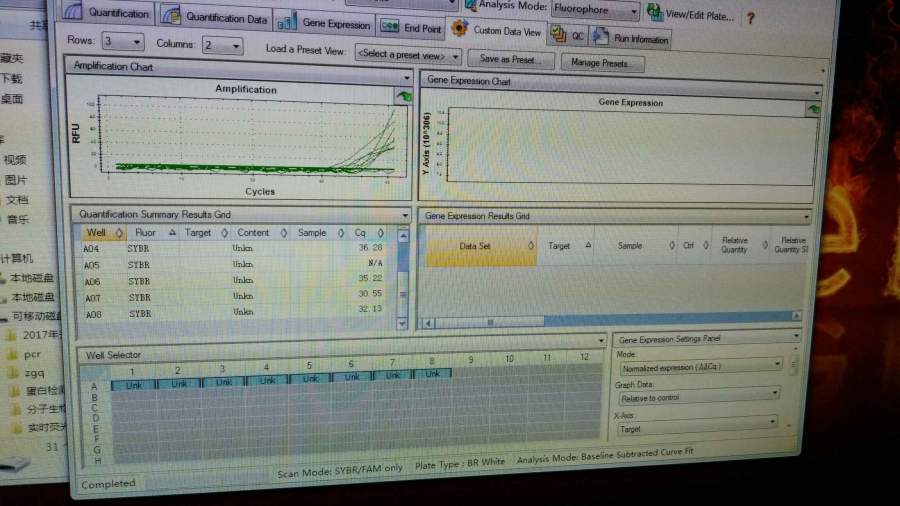Screen dimensions: 900x506
Task: Select the A05 row with N/A Cq
Action: pyautogui.click(x=234, y=264)
